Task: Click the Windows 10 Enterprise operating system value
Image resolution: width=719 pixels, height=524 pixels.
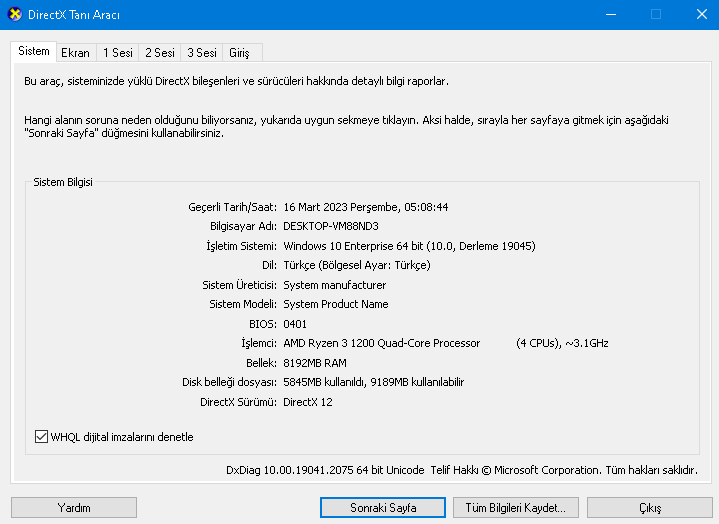Action: 409,246
